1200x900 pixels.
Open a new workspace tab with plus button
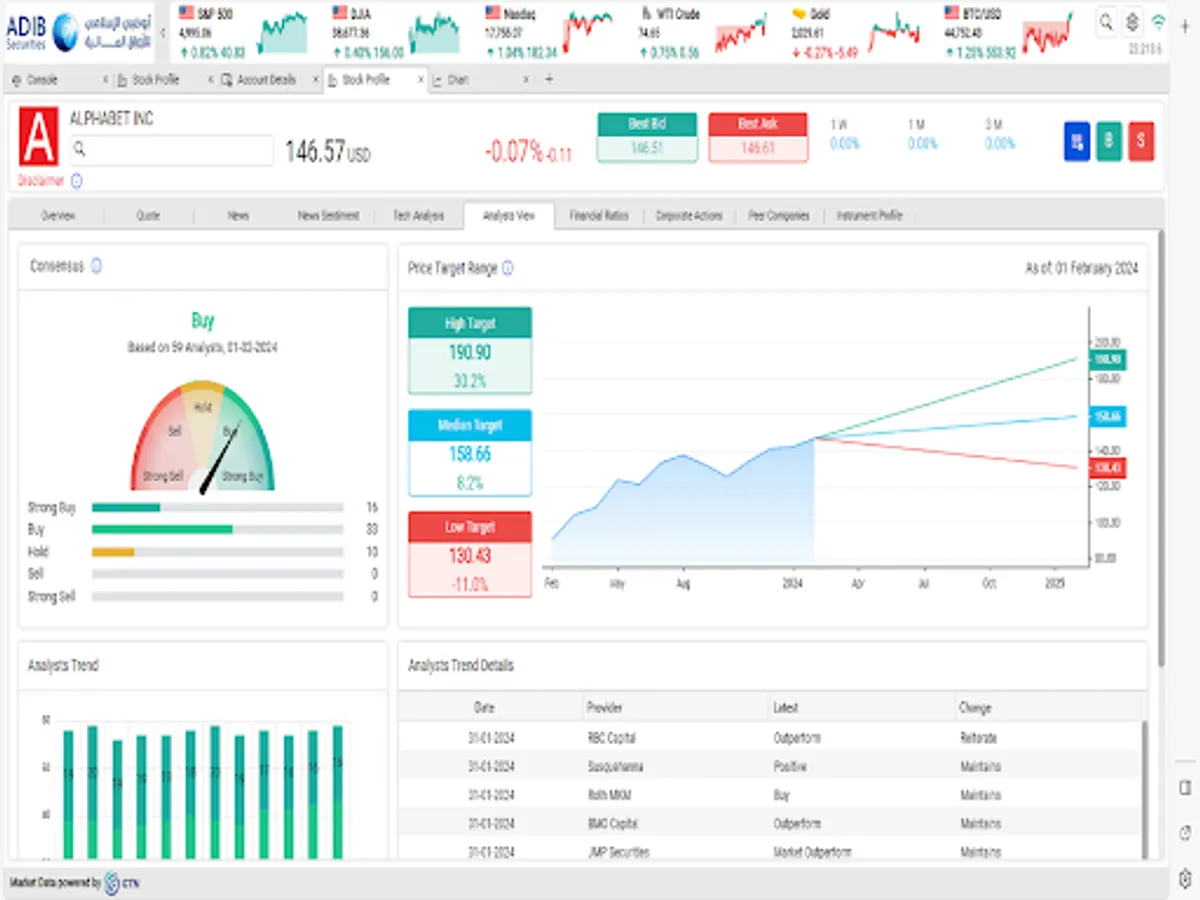[x=549, y=79]
